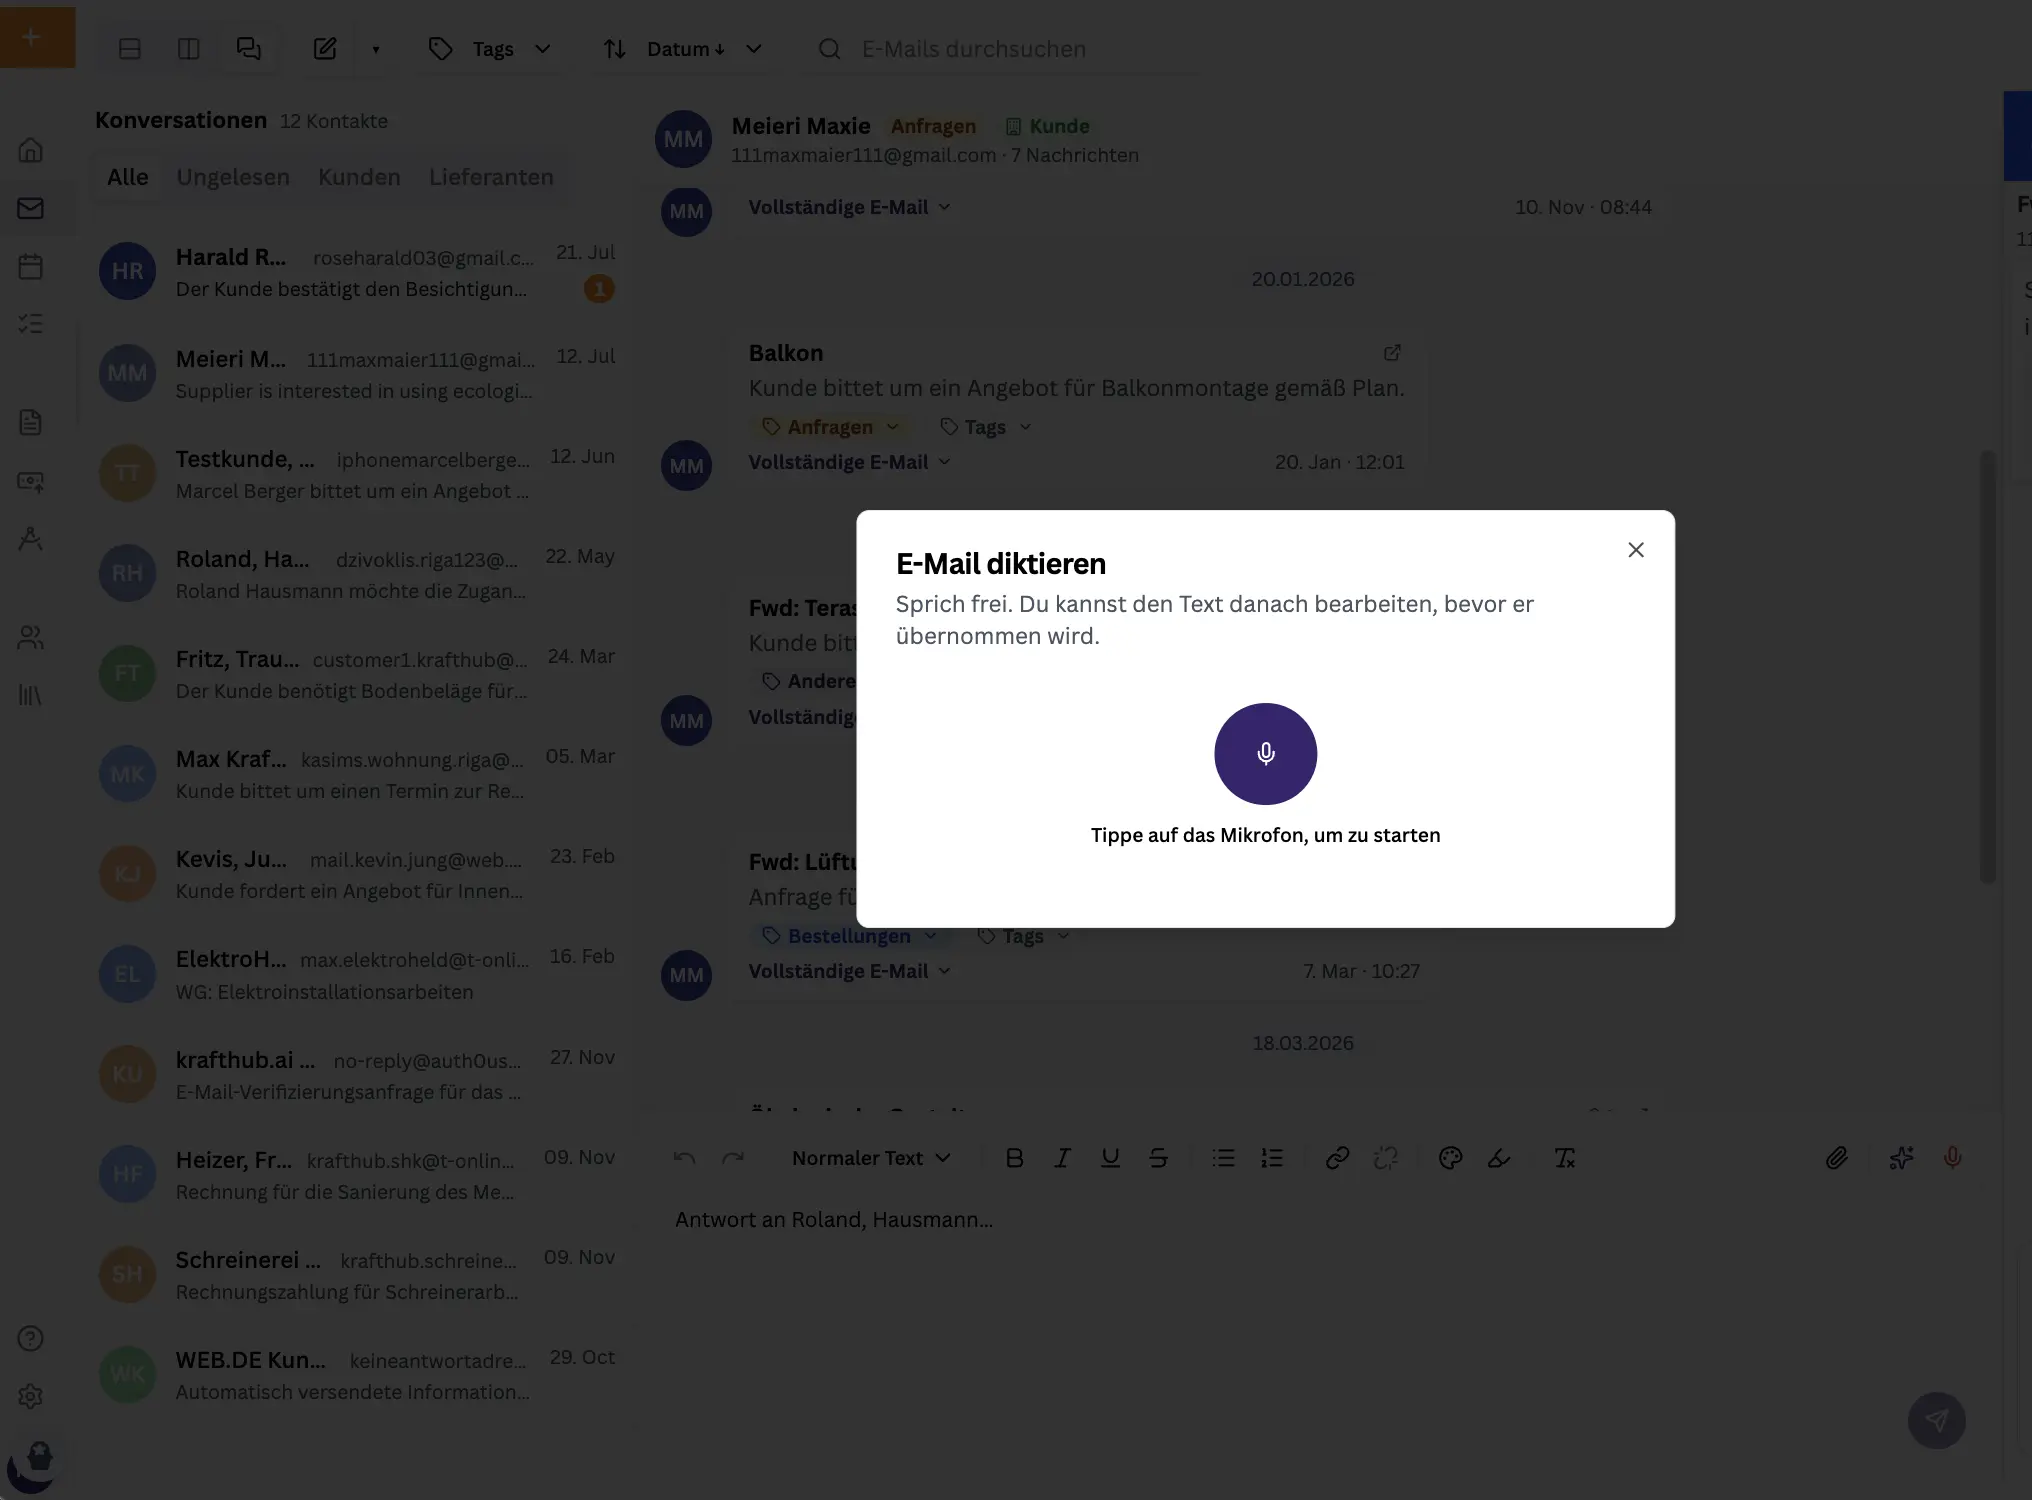The image size is (2032, 1500).
Task: Undo last edit in reply editor
Action: (684, 1158)
